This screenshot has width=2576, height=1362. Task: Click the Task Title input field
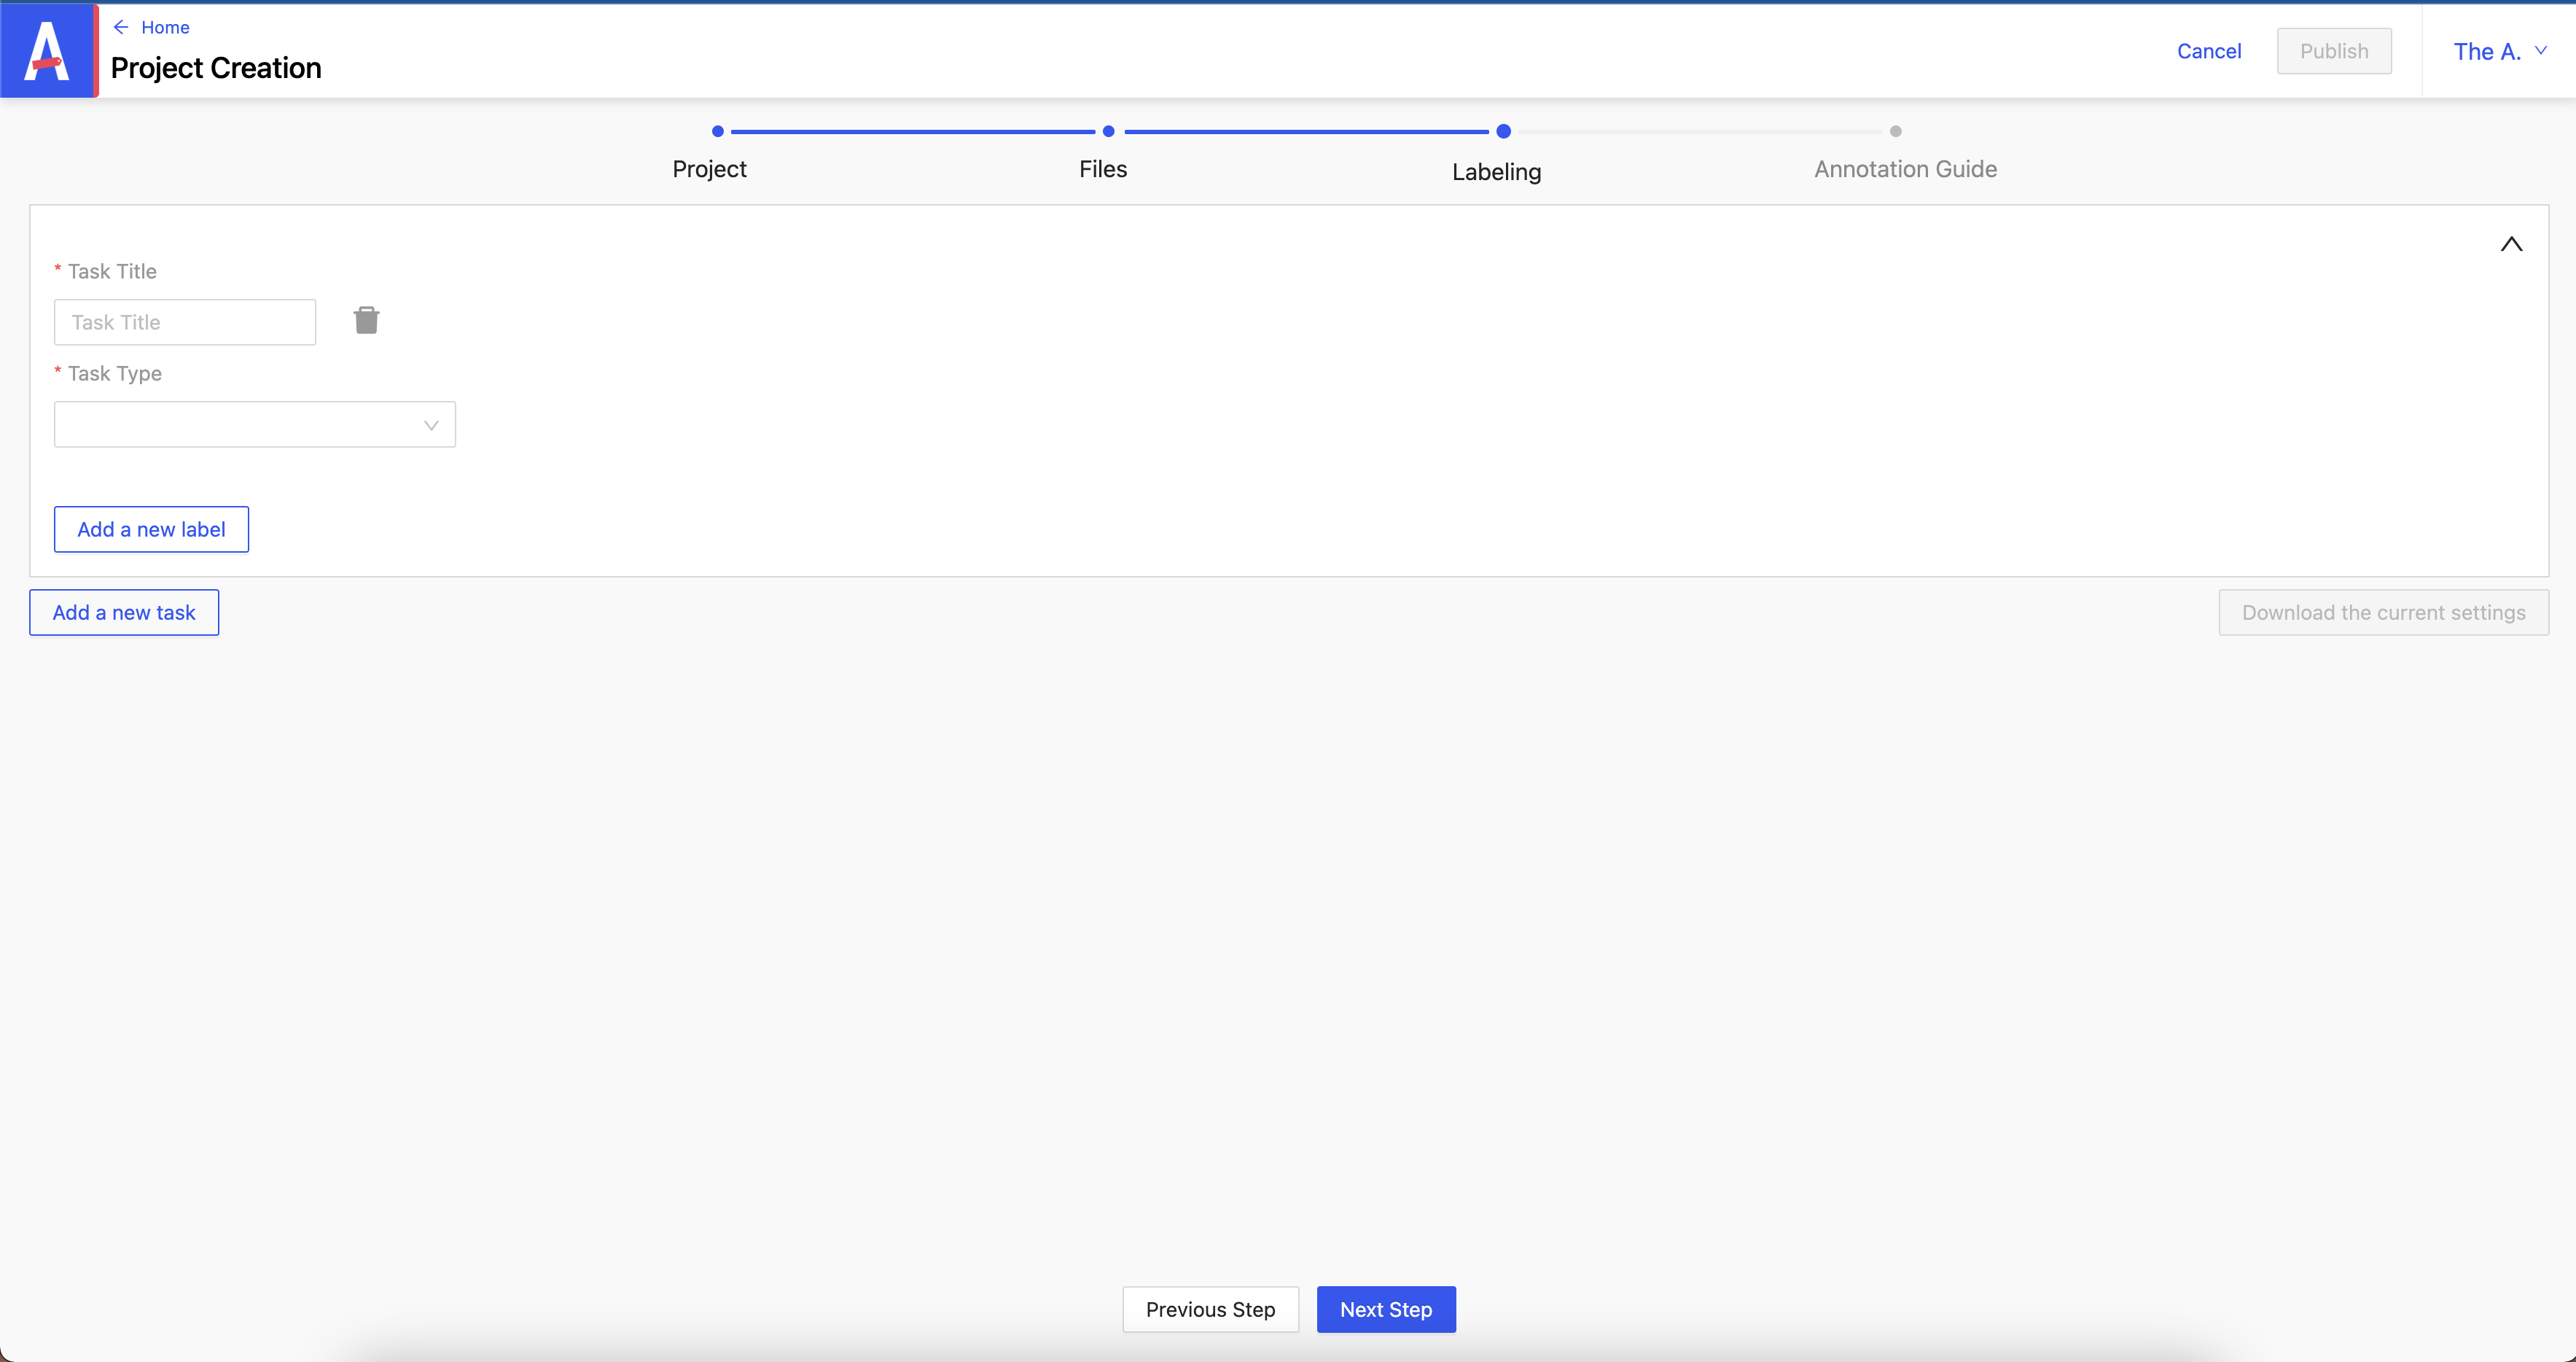tap(184, 321)
